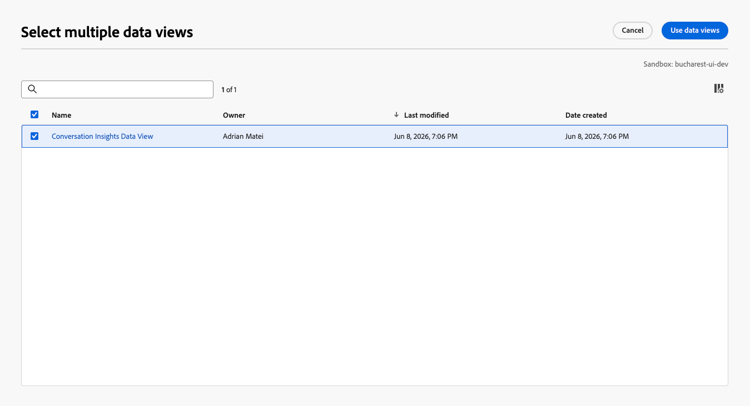Open Conversation Insights Data View link
Screen dimensions: 750x406
pyautogui.click(x=102, y=136)
